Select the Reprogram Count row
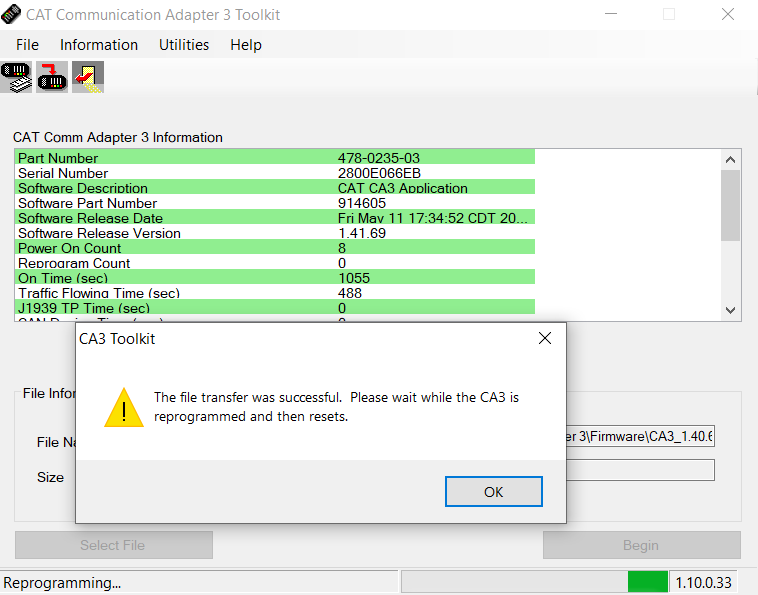Screen dimensions: 758x595 (275, 262)
